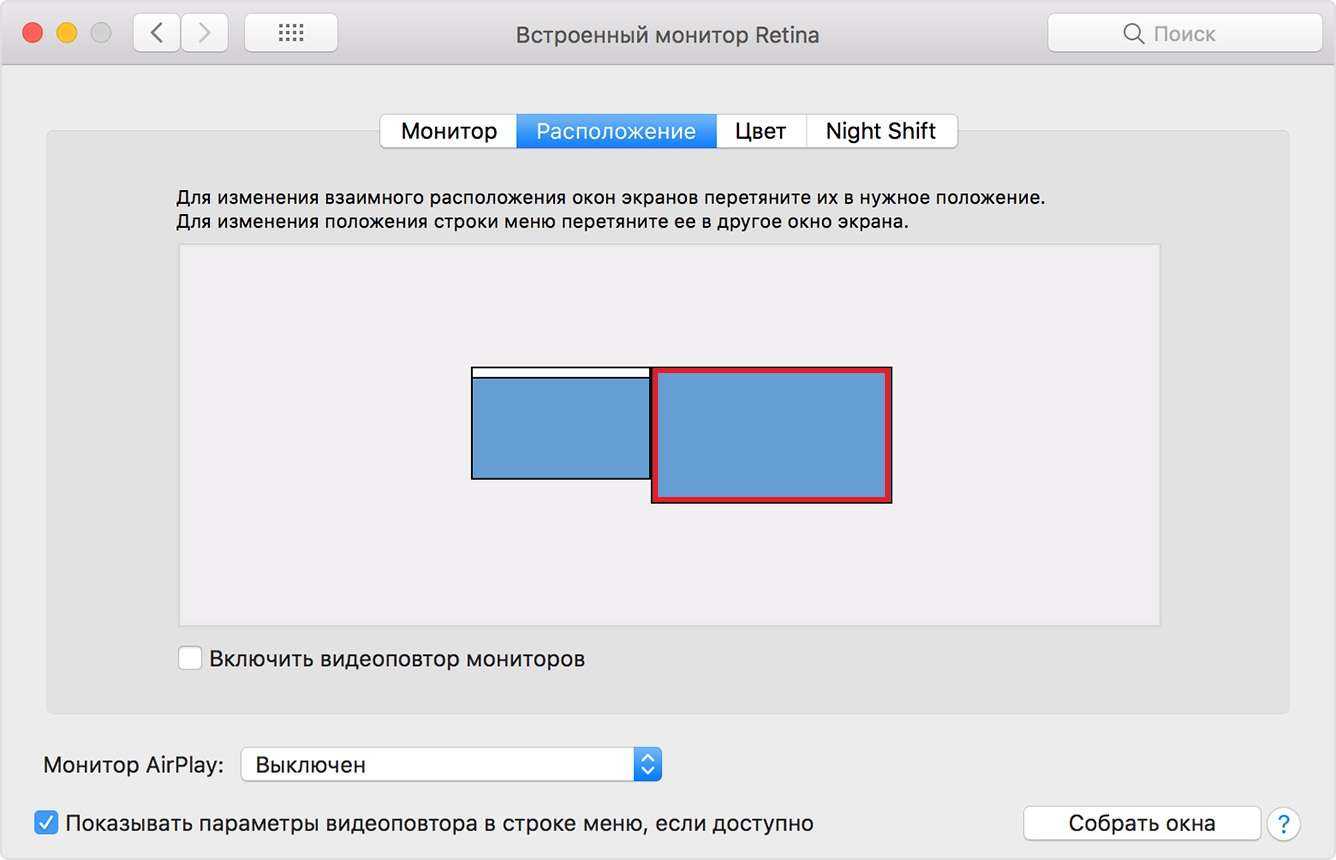
Task: Enable "Включить видеоповтор мониторов" checkbox
Action: [x=190, y=658]
